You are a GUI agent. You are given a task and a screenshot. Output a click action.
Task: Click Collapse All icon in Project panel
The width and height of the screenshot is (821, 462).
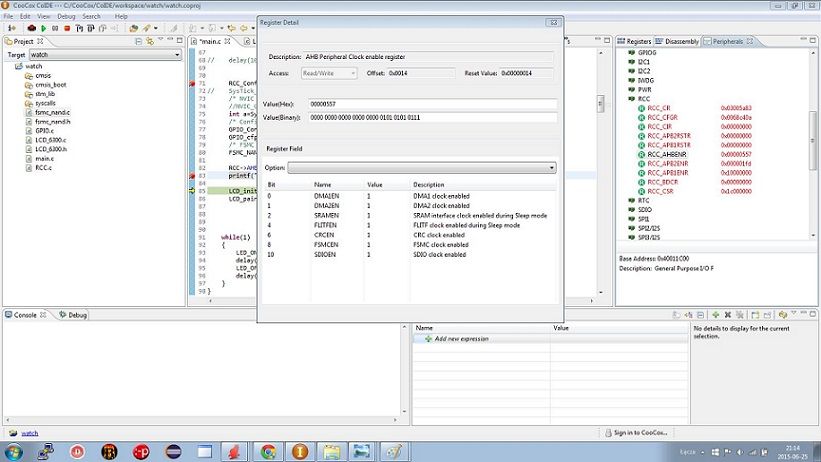tap(138, 41)
